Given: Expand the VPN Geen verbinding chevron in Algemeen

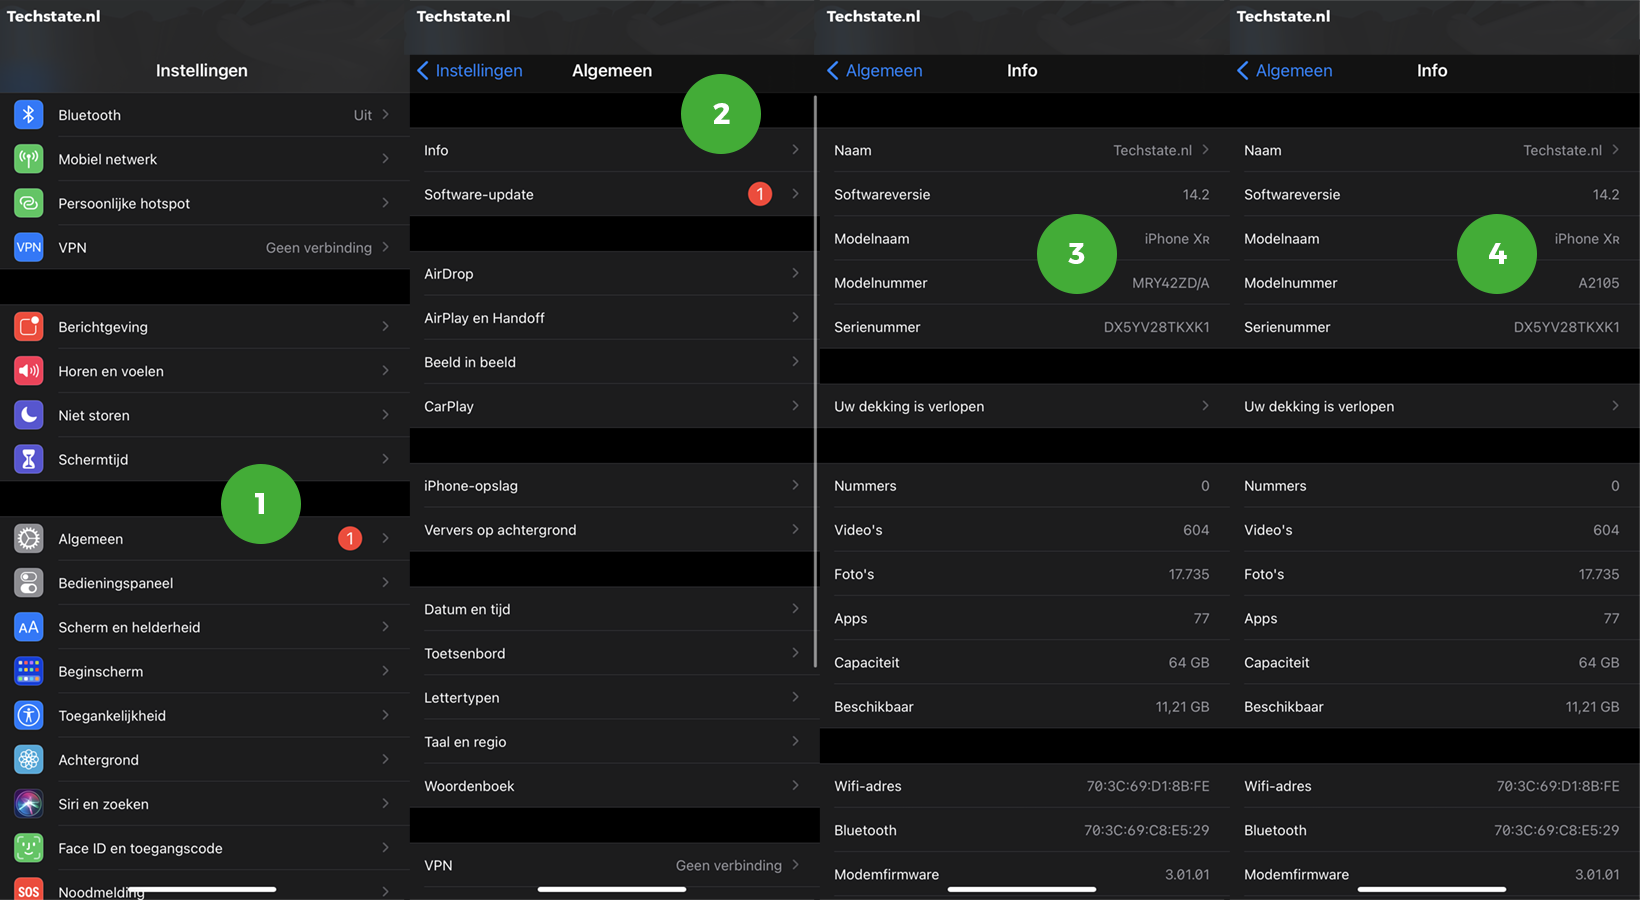Looking at the screenshot, I should pos(796,864).
